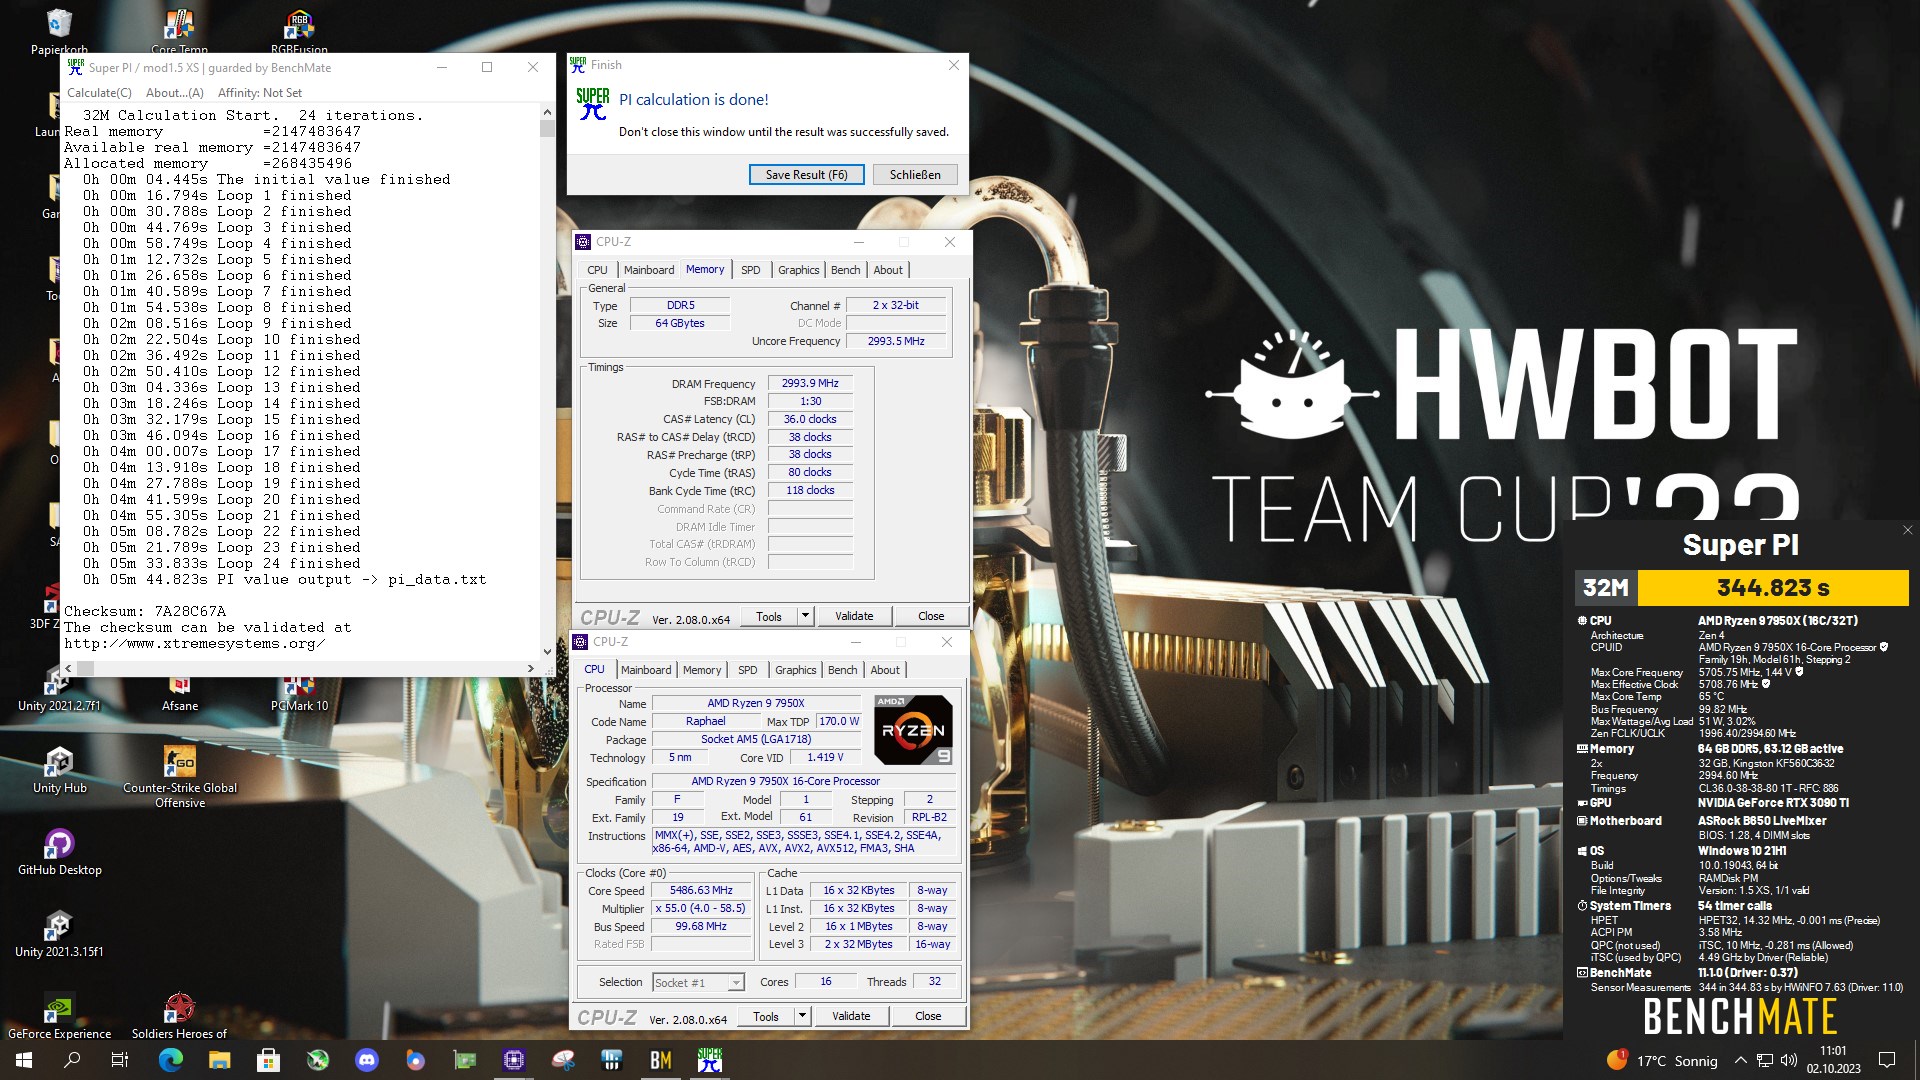The image size is (1920, 1080).
Task: Open Unity Hub desktop shortcut
Action: (x=59, y=770)
